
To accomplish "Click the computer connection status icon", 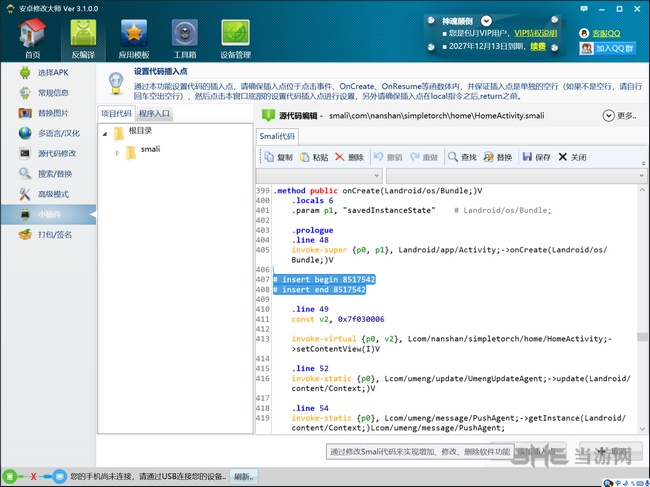I will (x=60, y=477).
